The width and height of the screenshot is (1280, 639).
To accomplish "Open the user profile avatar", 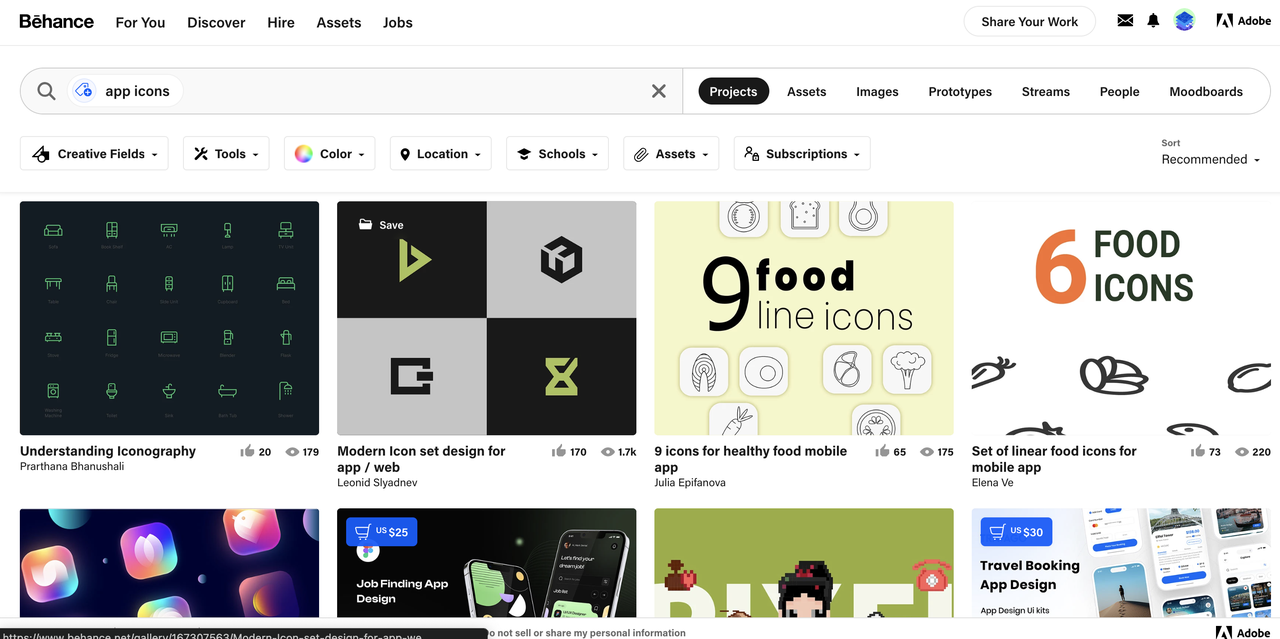I will 1184,20.
